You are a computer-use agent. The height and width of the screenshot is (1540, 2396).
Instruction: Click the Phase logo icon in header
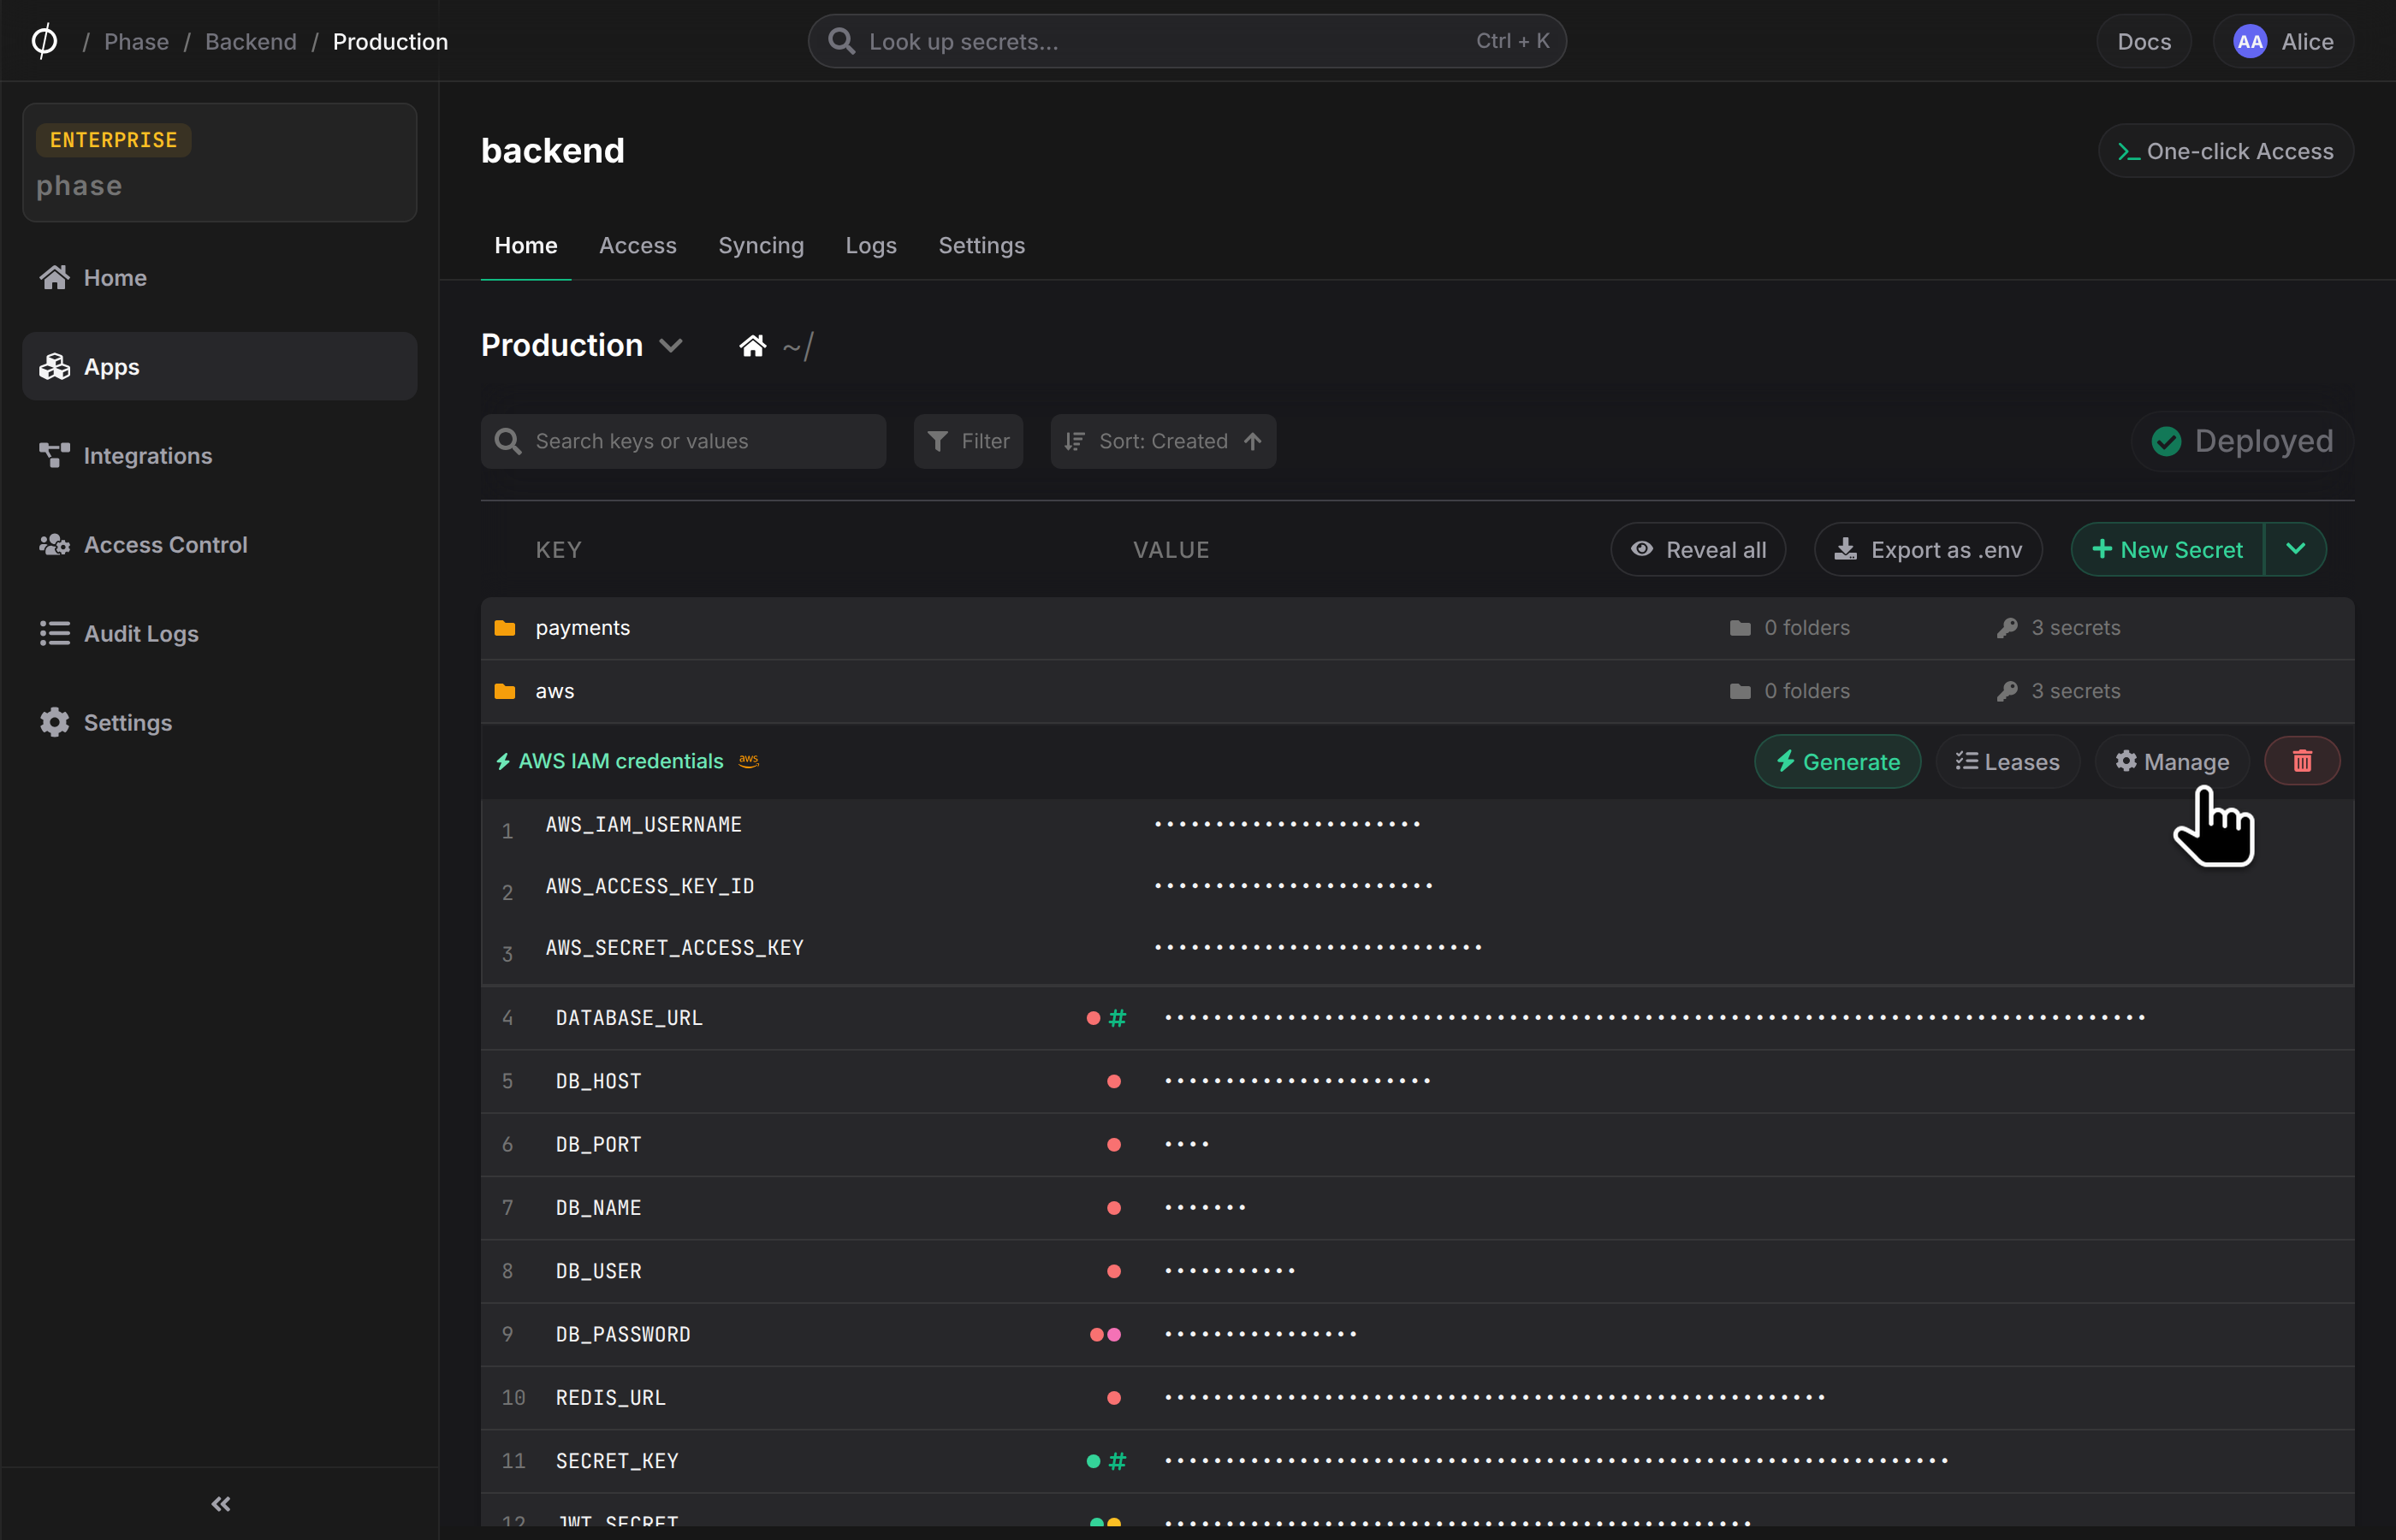pyautogui.click(x=44, y=41)
